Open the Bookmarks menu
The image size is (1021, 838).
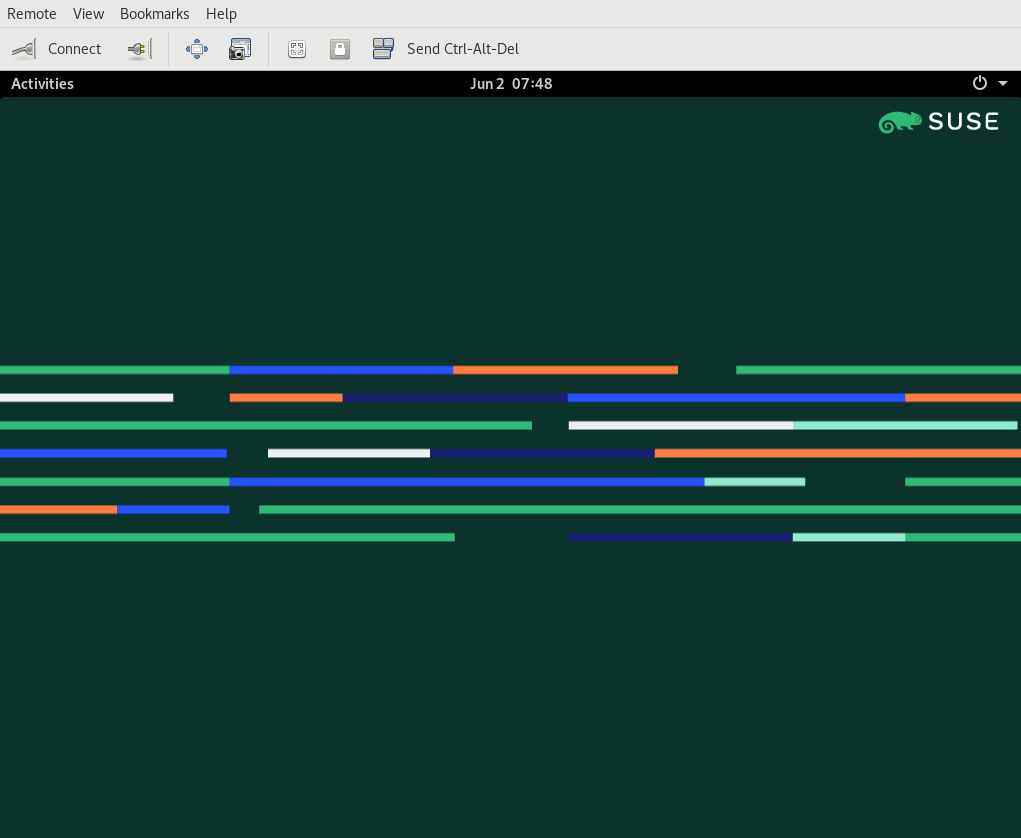click(154, 14)
